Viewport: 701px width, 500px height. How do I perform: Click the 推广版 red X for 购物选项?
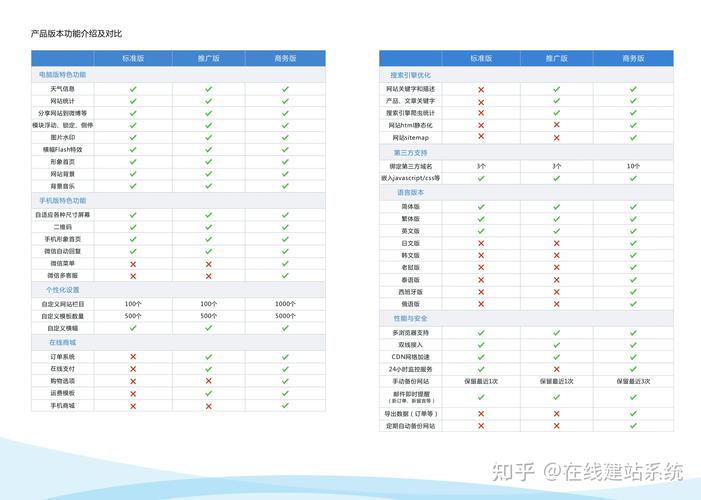click(x=208, y=381)
